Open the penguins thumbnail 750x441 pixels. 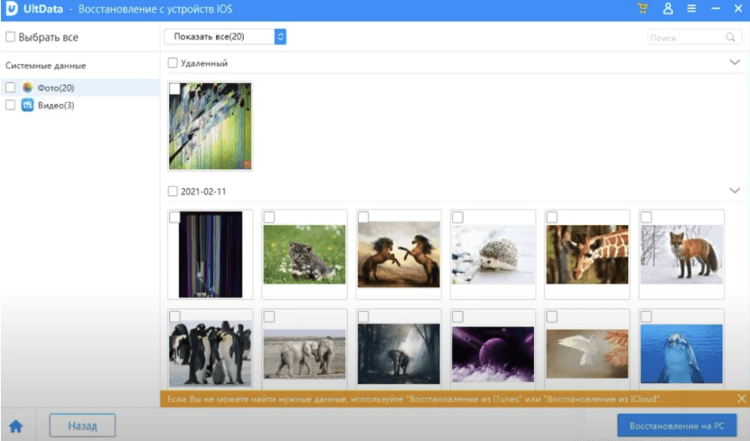coord(210,353)
